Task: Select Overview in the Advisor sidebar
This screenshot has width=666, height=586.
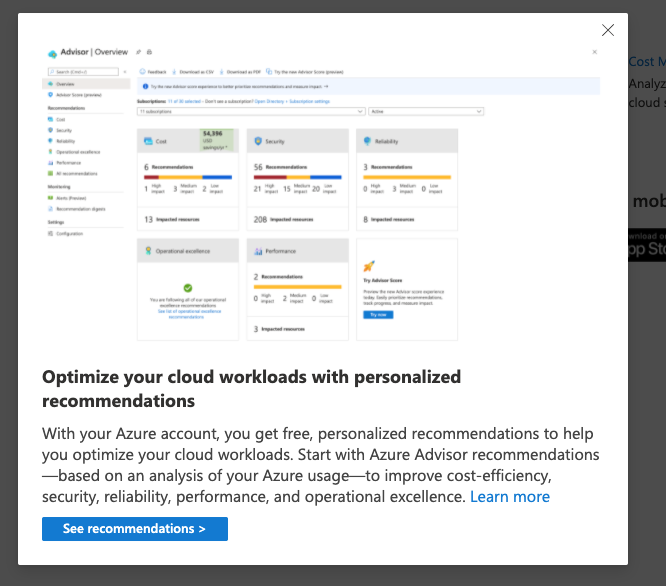Action: coord(65,84)
